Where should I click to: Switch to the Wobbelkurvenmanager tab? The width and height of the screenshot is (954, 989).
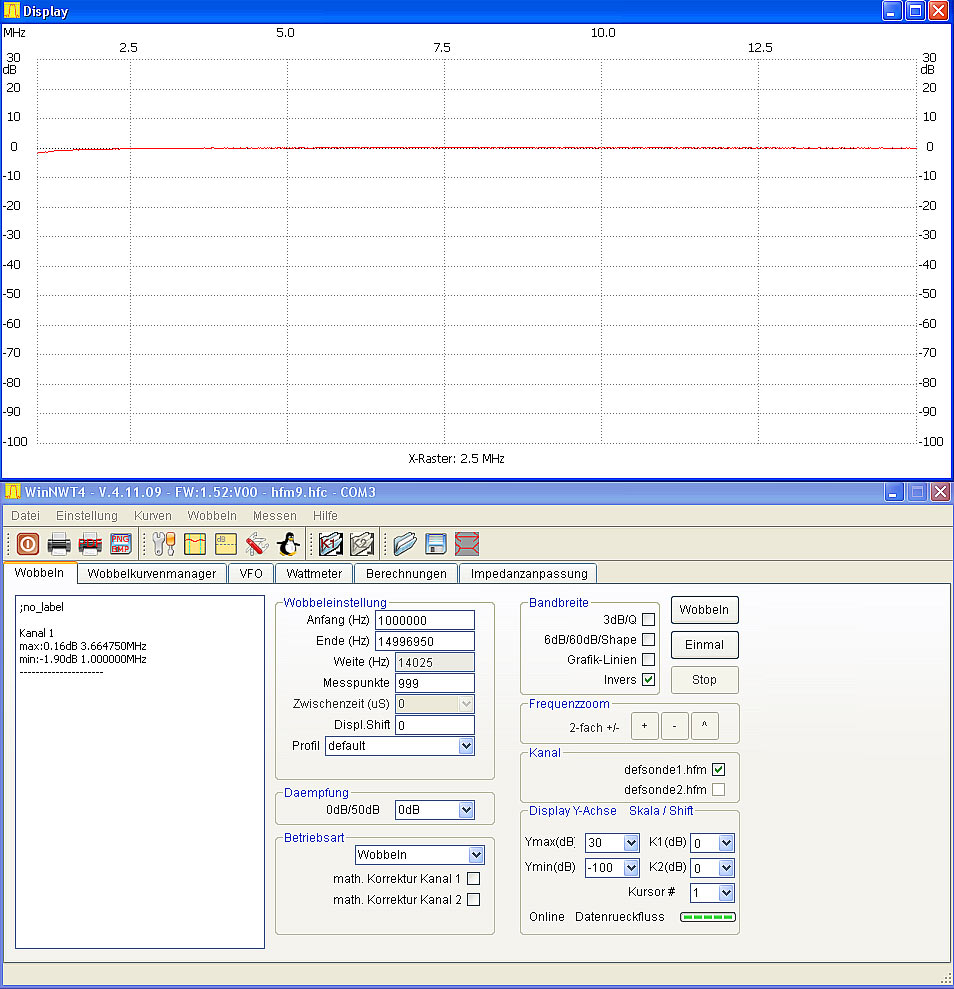pos(151,574)
